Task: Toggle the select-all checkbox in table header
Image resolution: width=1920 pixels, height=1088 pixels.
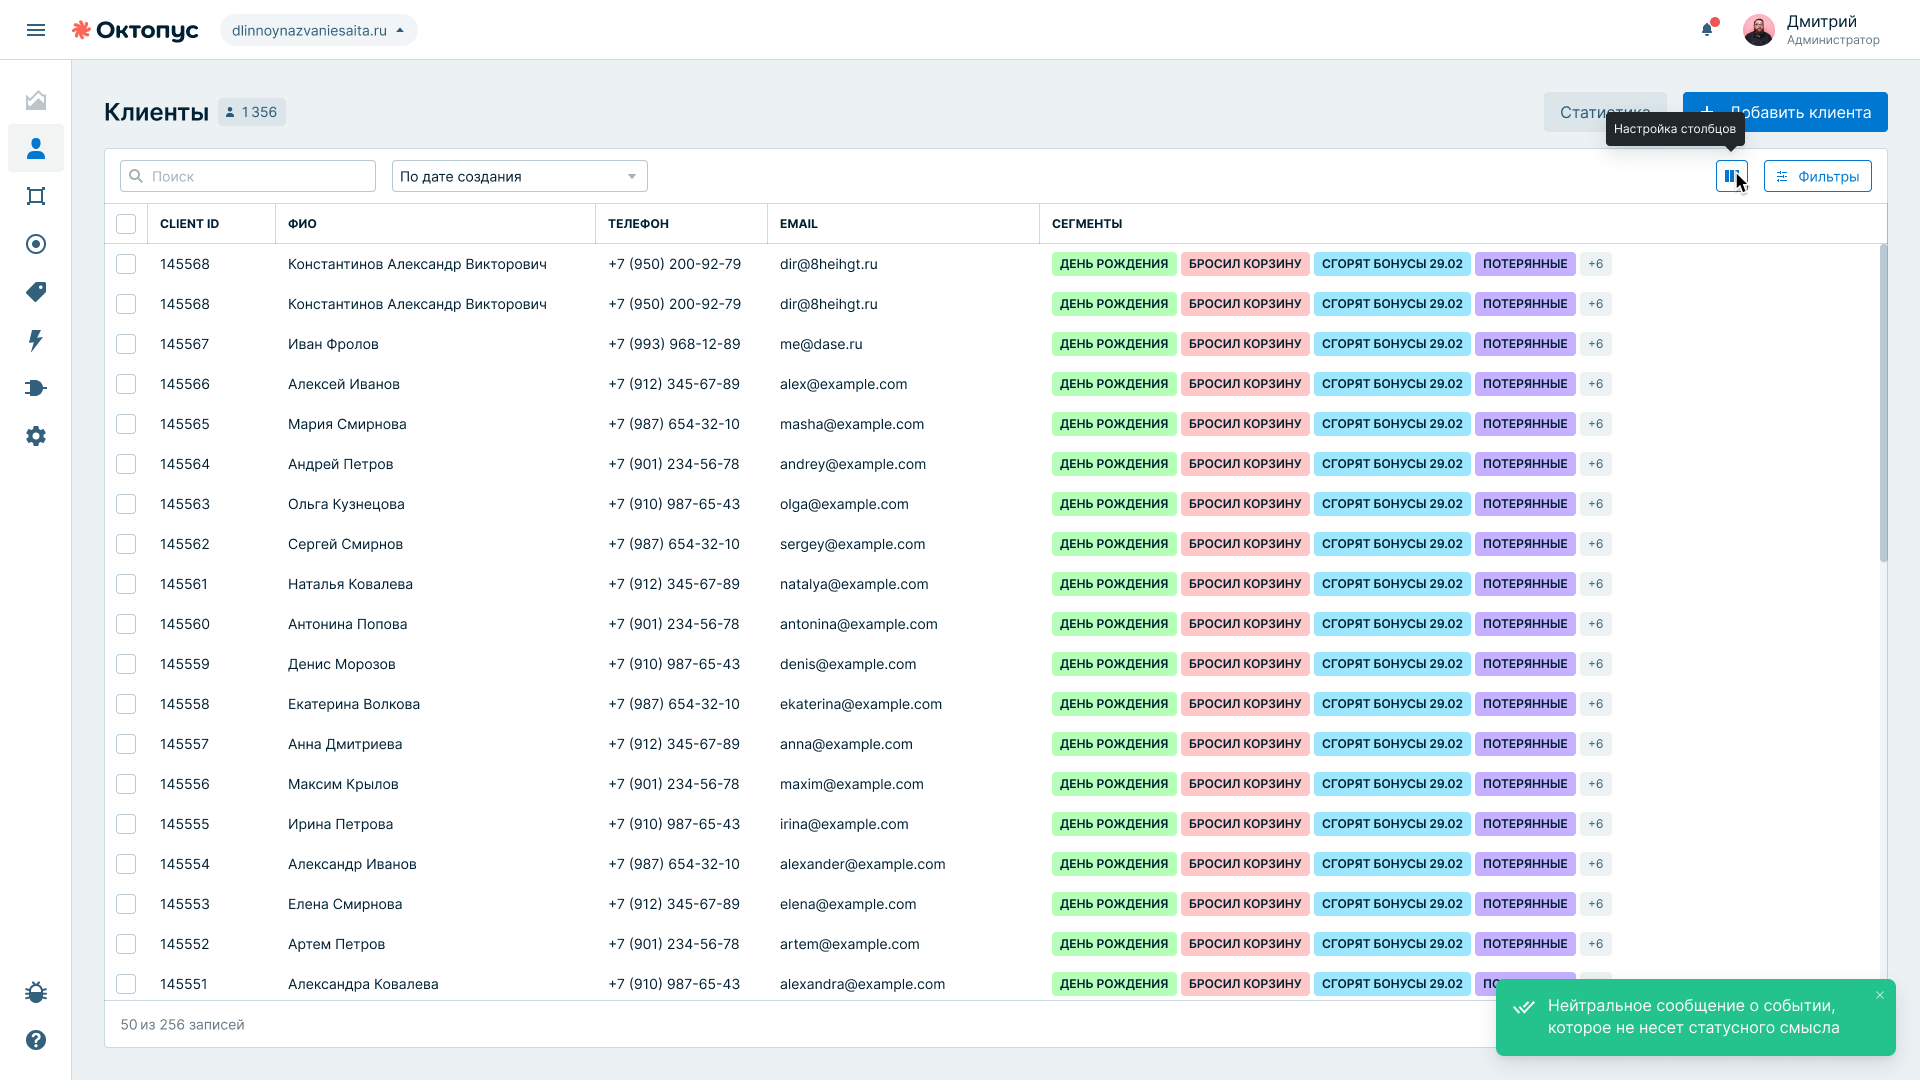Action: [x=126, y=224]
